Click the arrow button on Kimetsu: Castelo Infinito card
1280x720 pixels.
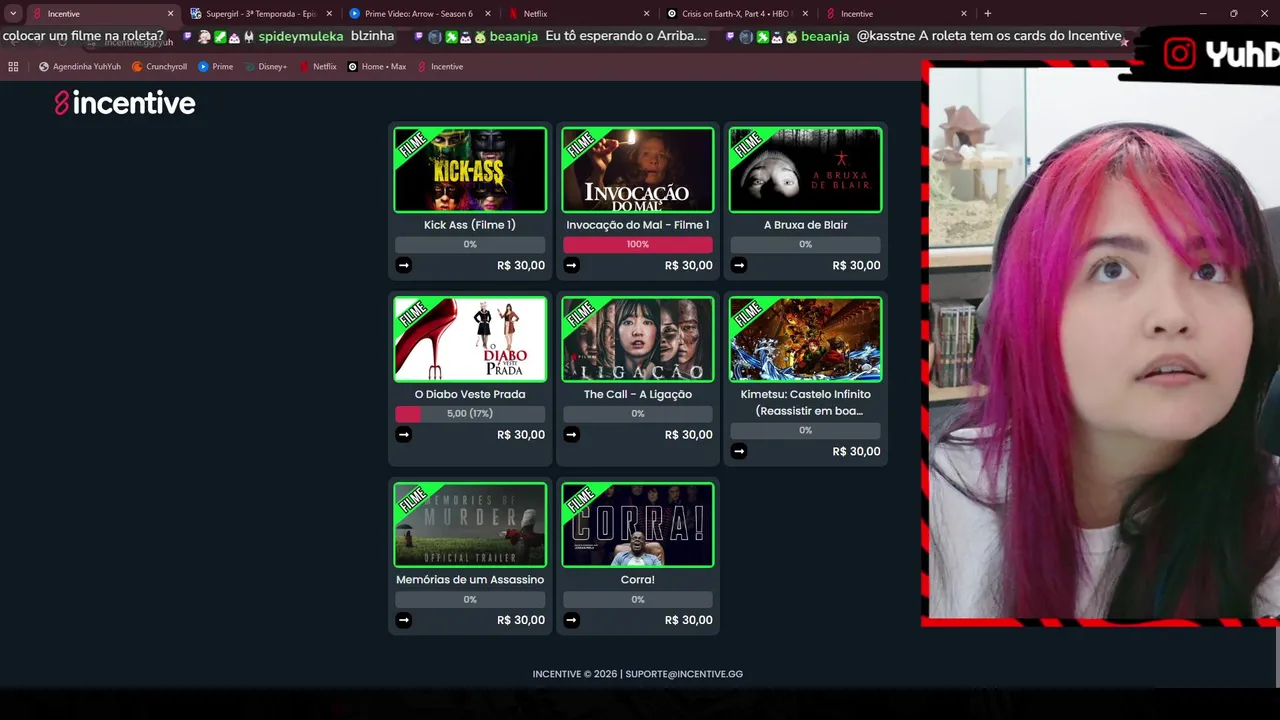point(739,451)
